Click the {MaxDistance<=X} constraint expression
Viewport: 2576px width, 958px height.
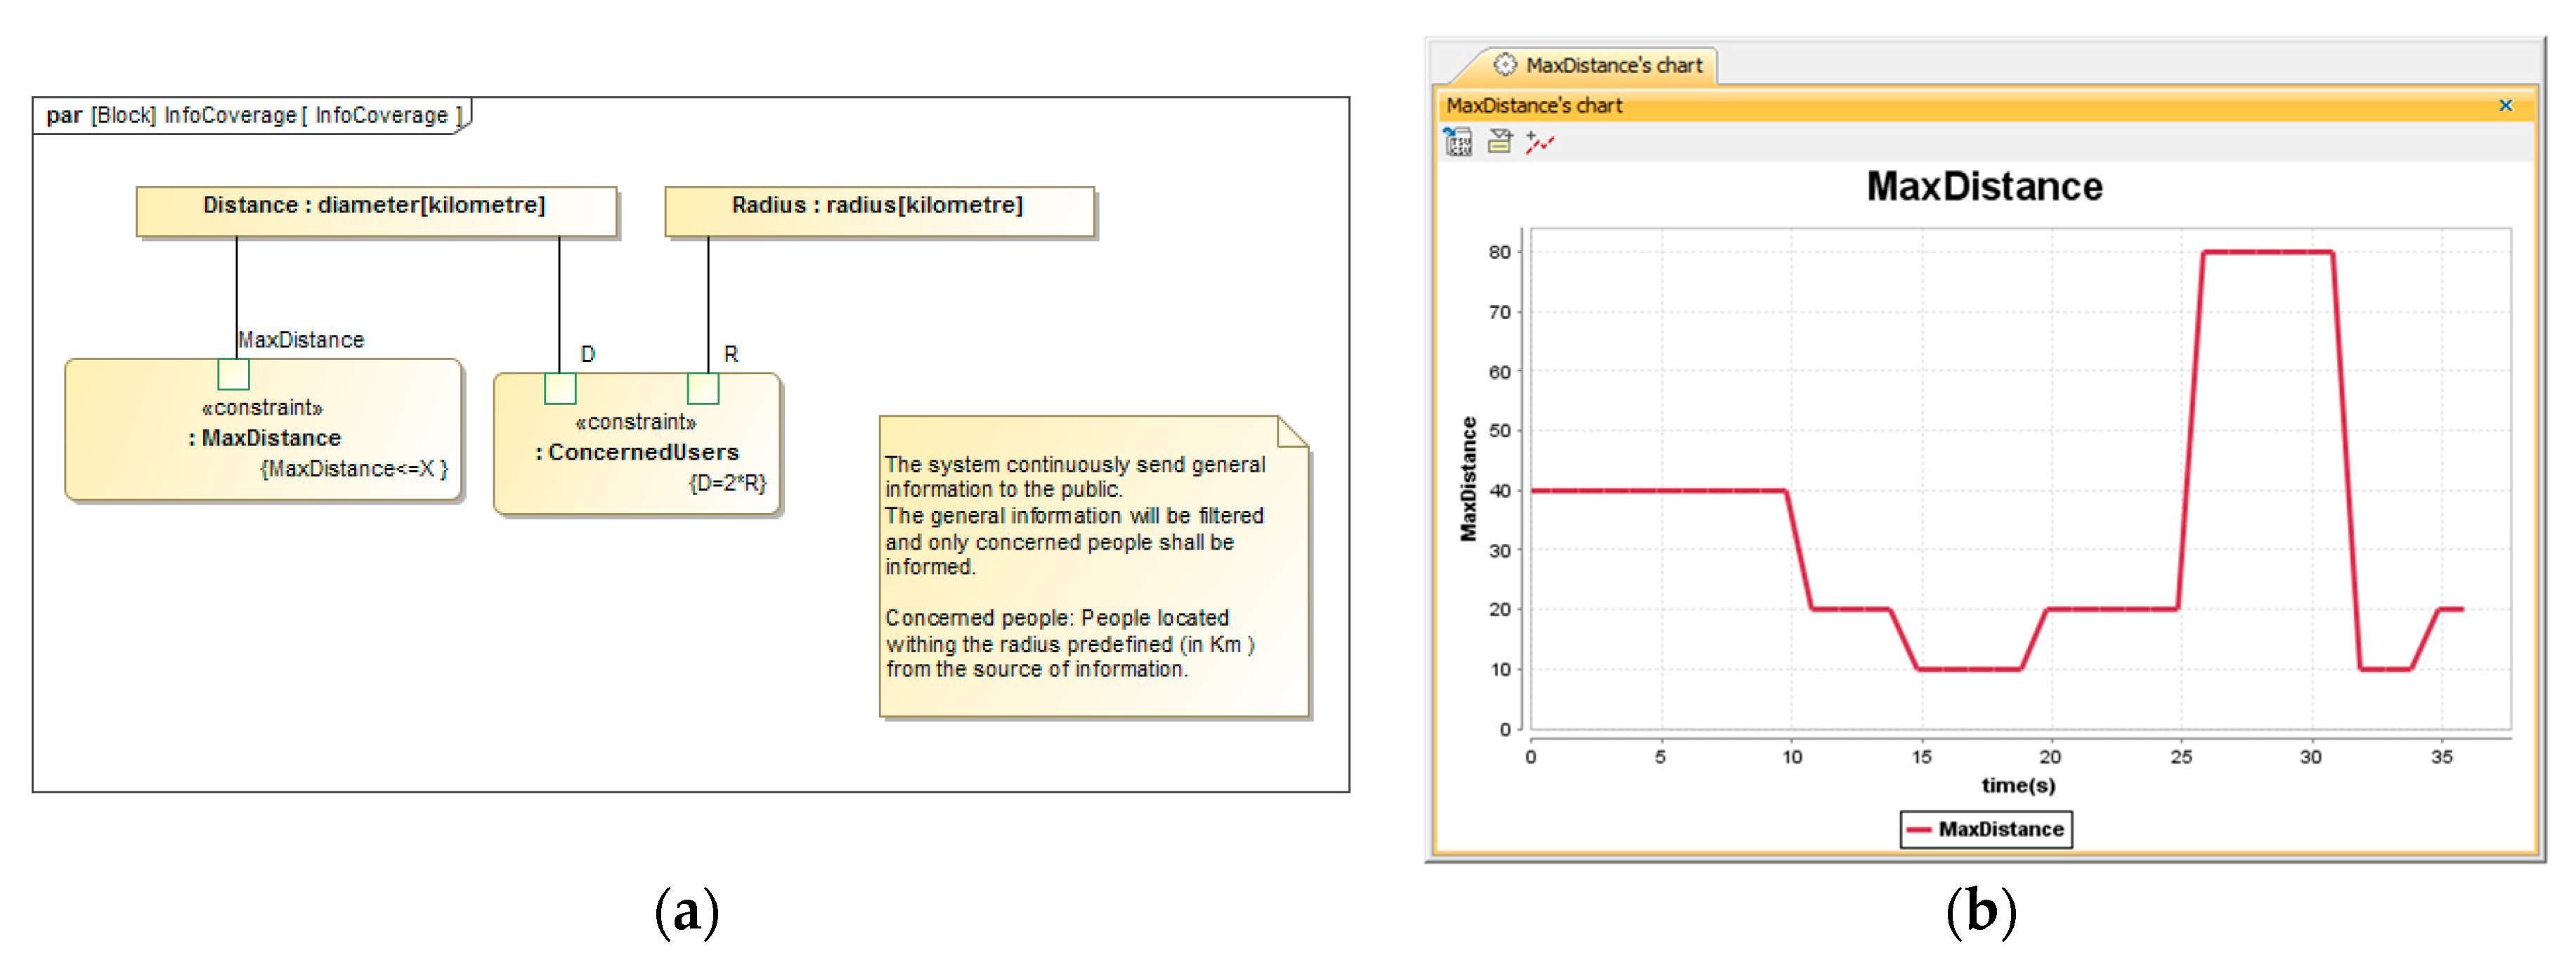354,469
